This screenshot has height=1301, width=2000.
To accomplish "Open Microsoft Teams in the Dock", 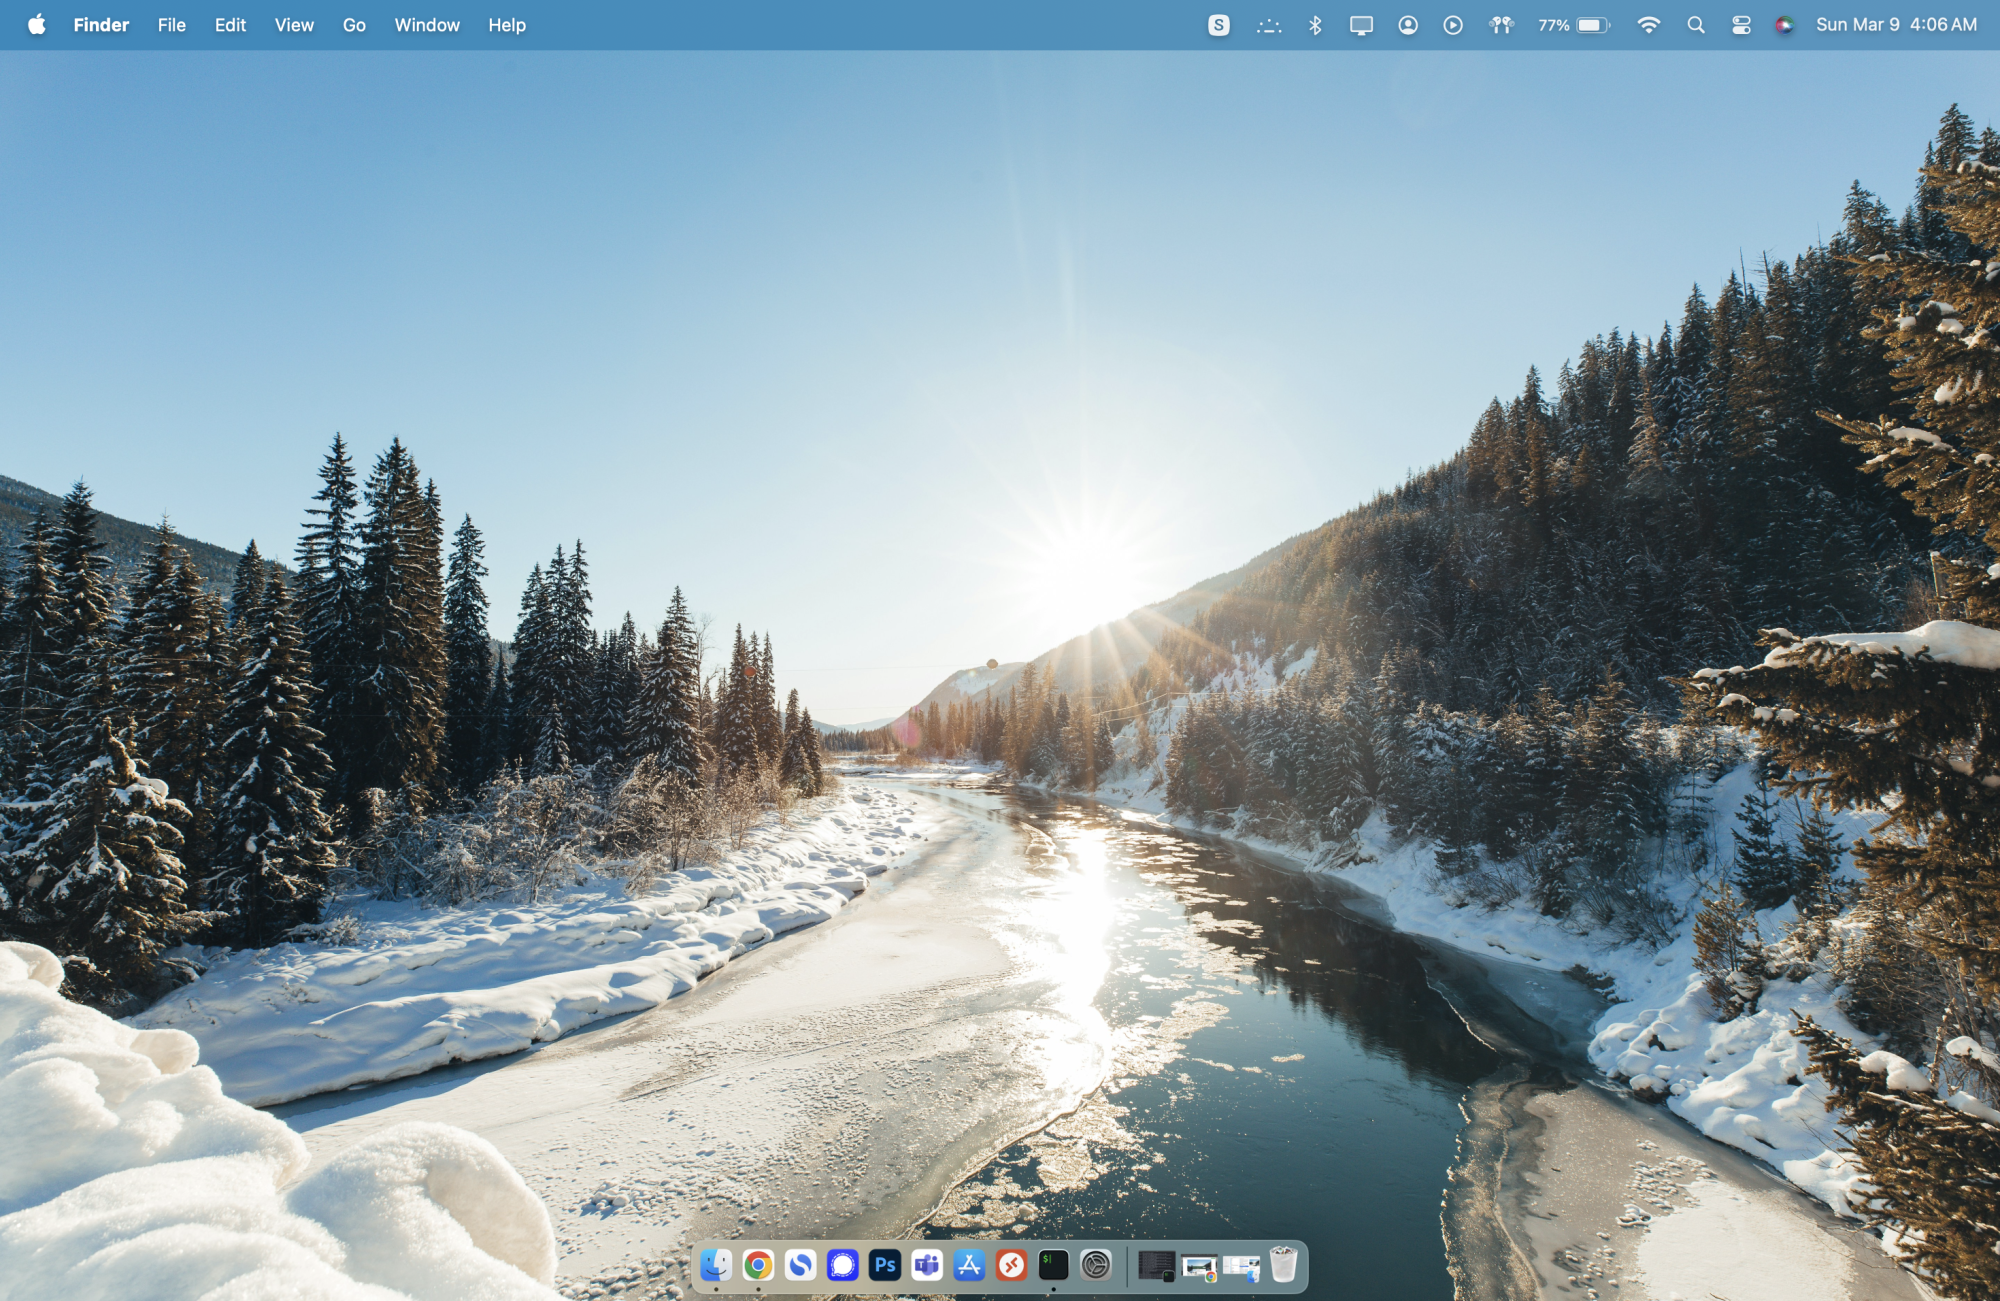I will tap(927, 1266).
